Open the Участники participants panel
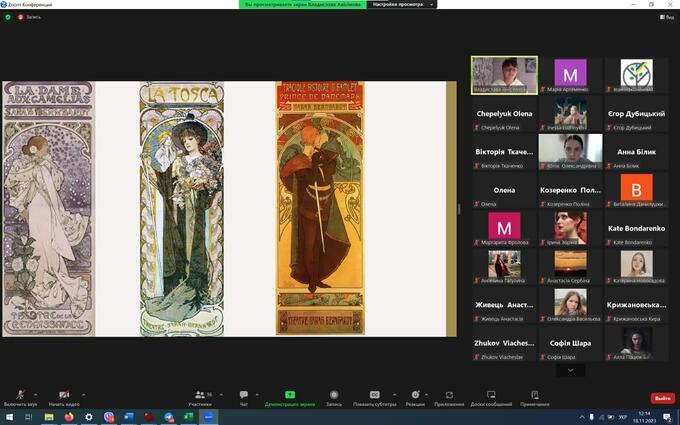680x425 pixels. (x=200, y=398)
